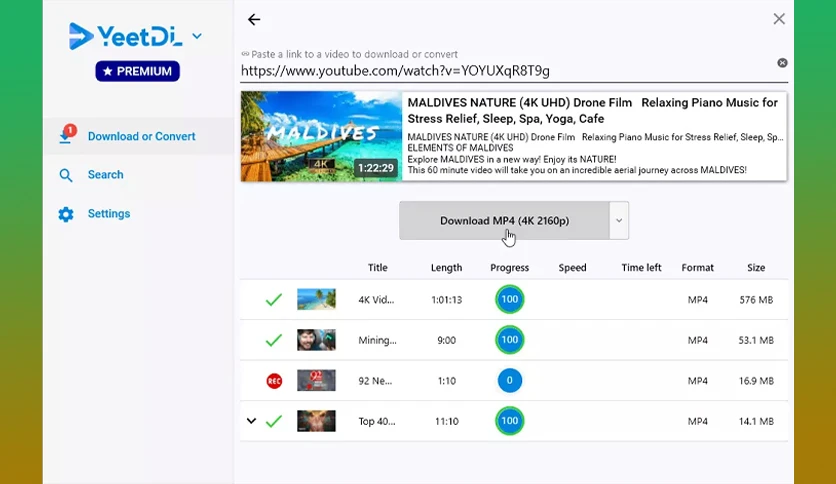Expand the YeetDL logo menu chevron

(x=197, y=36)
